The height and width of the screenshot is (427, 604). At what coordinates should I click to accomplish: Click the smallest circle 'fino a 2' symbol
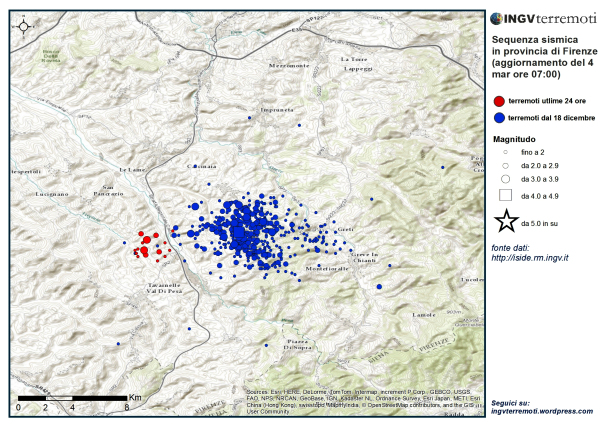point(506,150)
